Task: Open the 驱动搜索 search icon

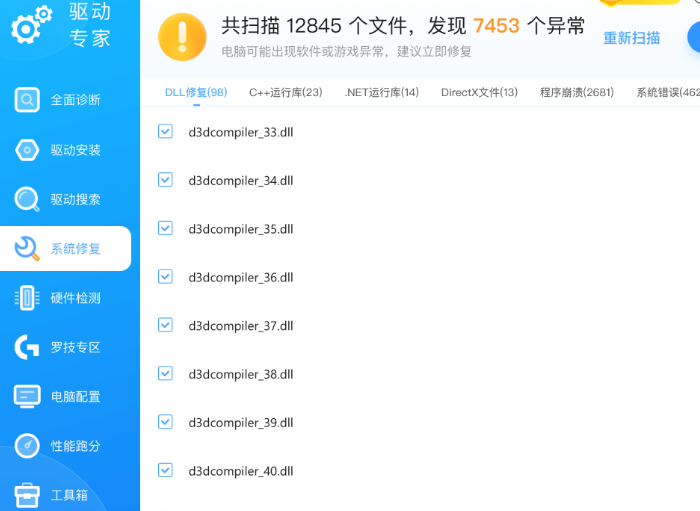Action: click(27, 199)
